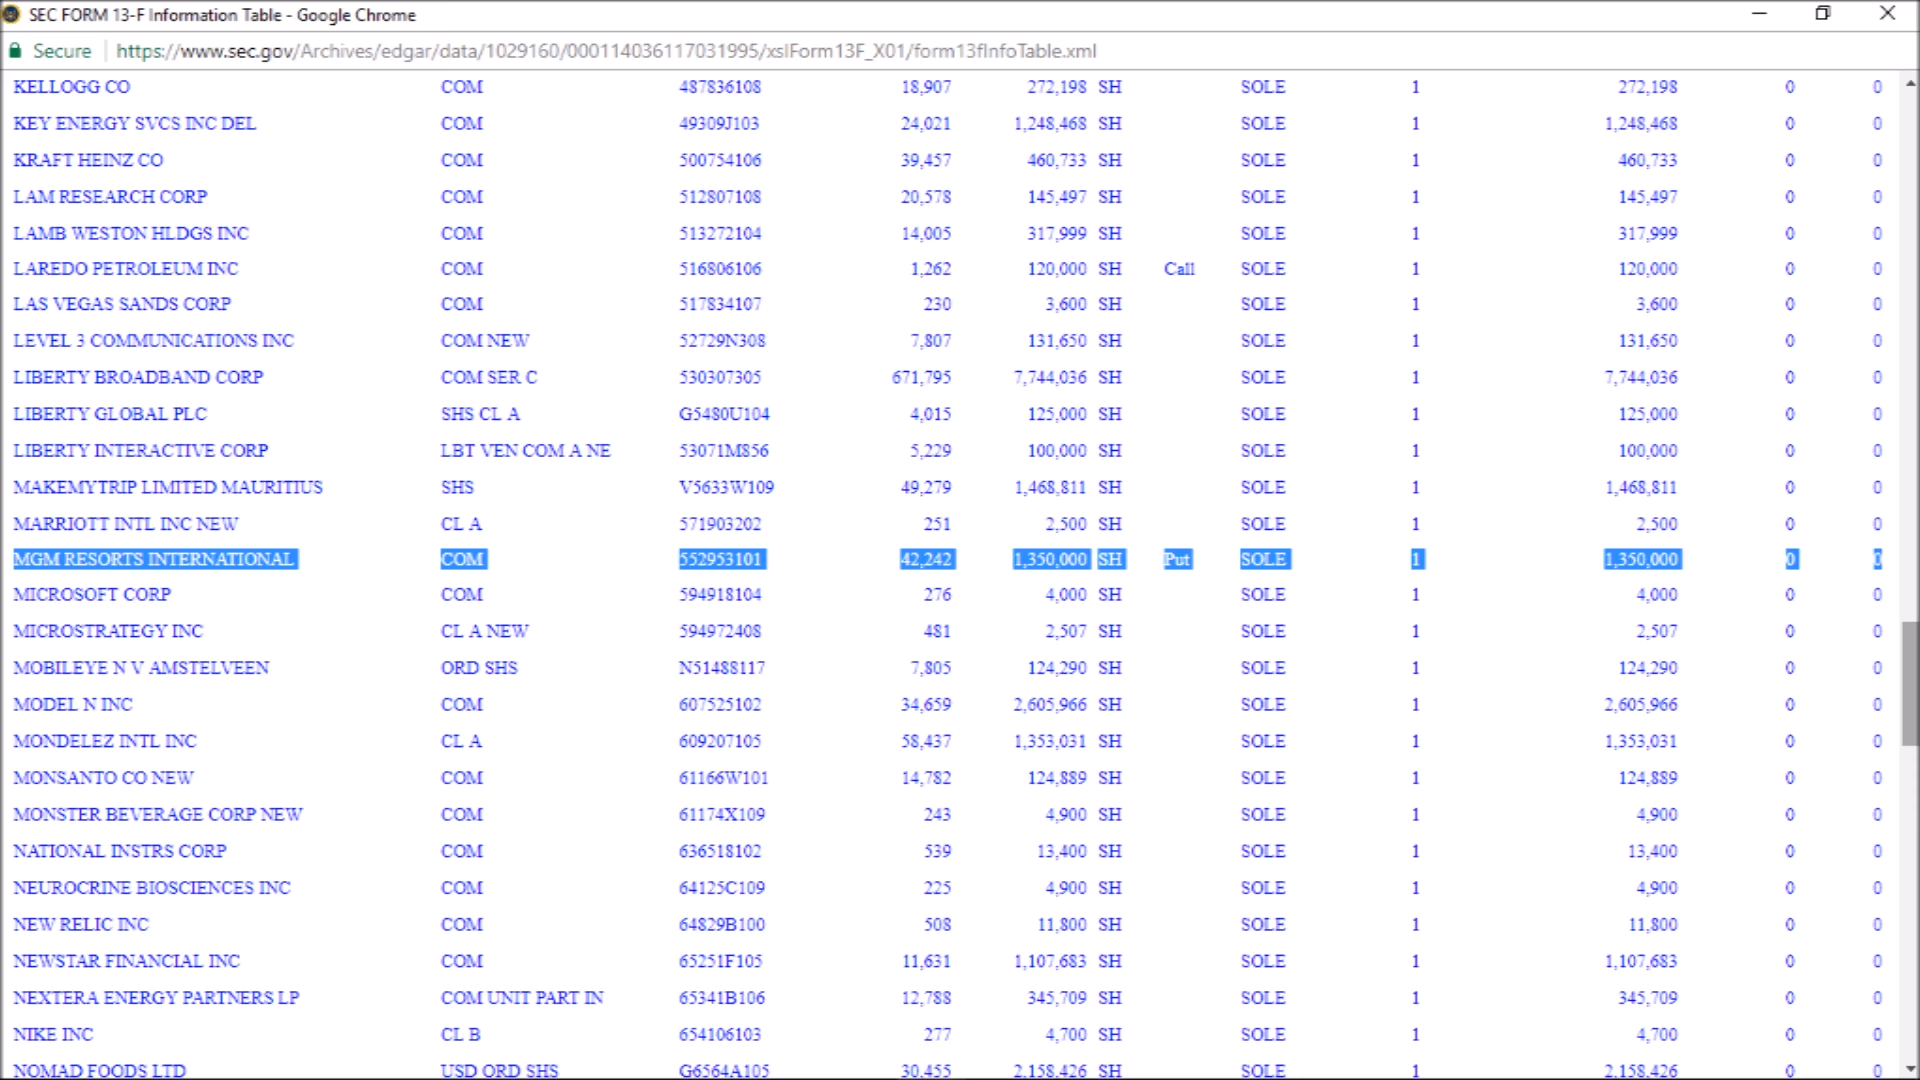The width and height of the screenshot is (1920, 1080).
Task: Click the scrollbar down arrow
Action: [1910, 1068]
